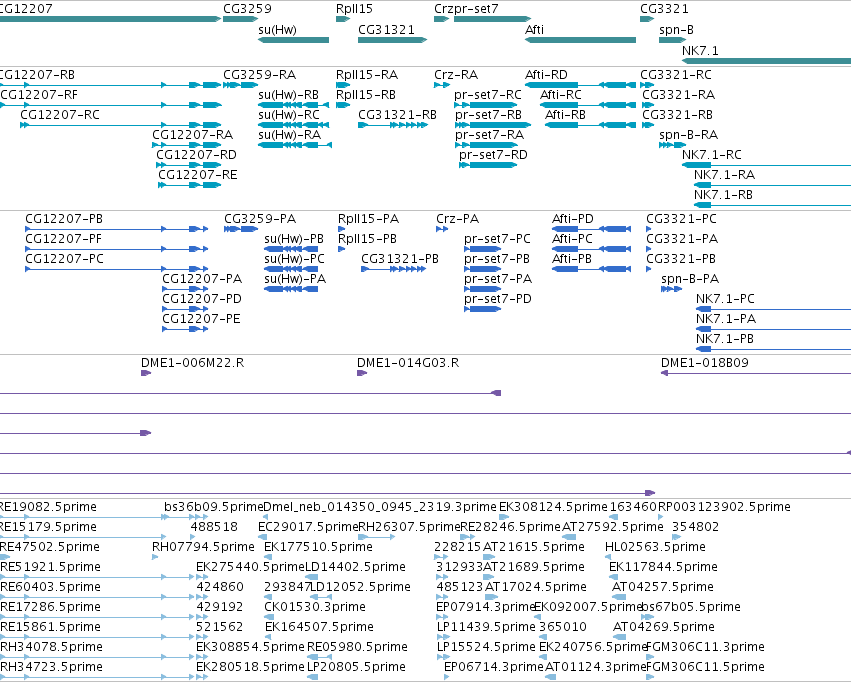The width and height of the screenshot is (851, 682).
Task: Click the EP07914.3prime EST label
Action: pyautogui.click(x=486, y=607)
